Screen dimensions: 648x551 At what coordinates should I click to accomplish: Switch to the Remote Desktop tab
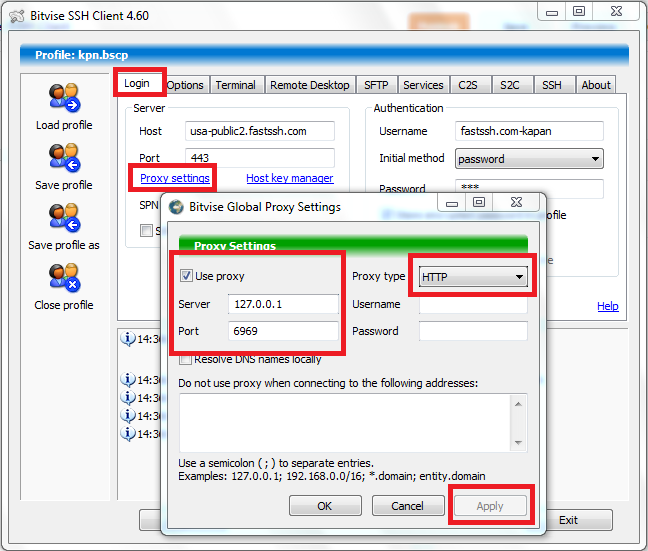[x=310, y=85]
